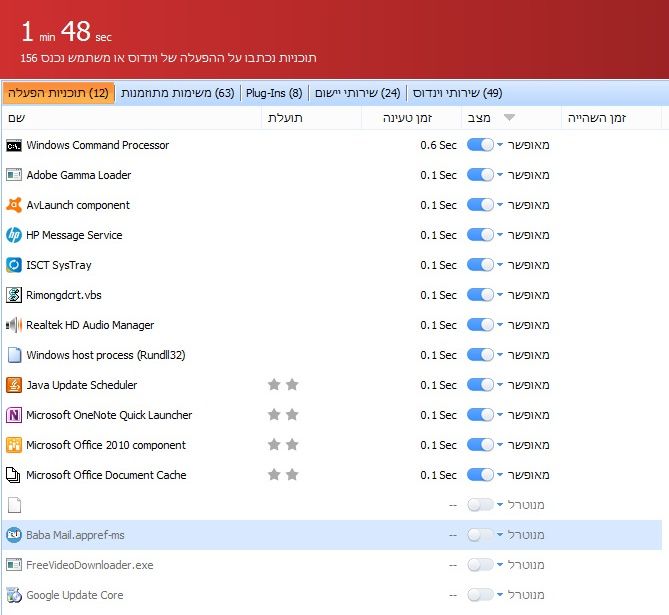This screenshot has width=669, height=615.
Task: Turn off AvLaunch component toggle
Action: [x=480, y=205]
